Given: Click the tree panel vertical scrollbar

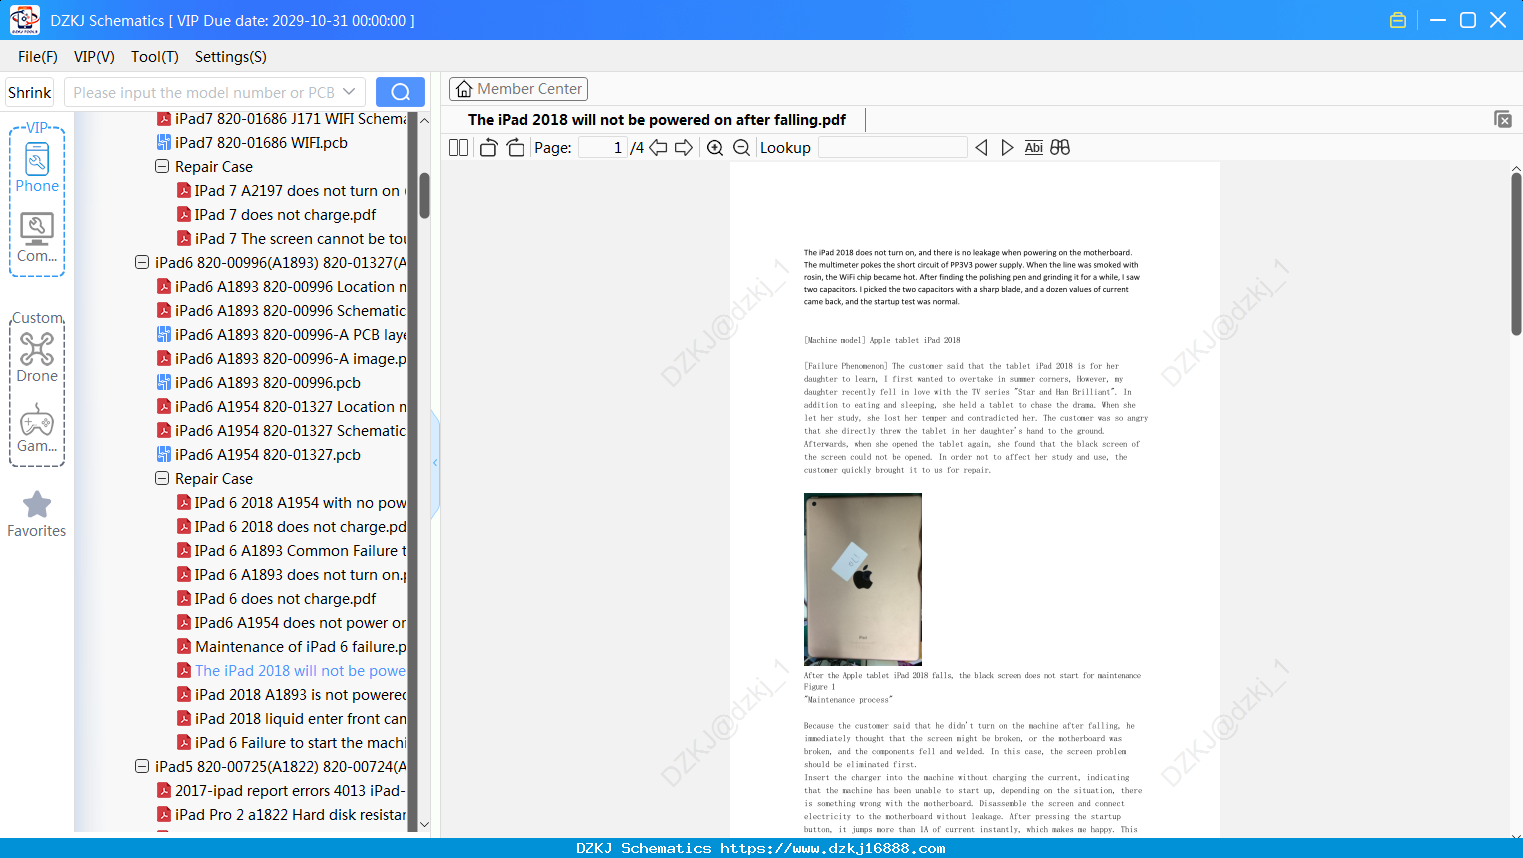Looking at the screenshot, I should [424, 195].
